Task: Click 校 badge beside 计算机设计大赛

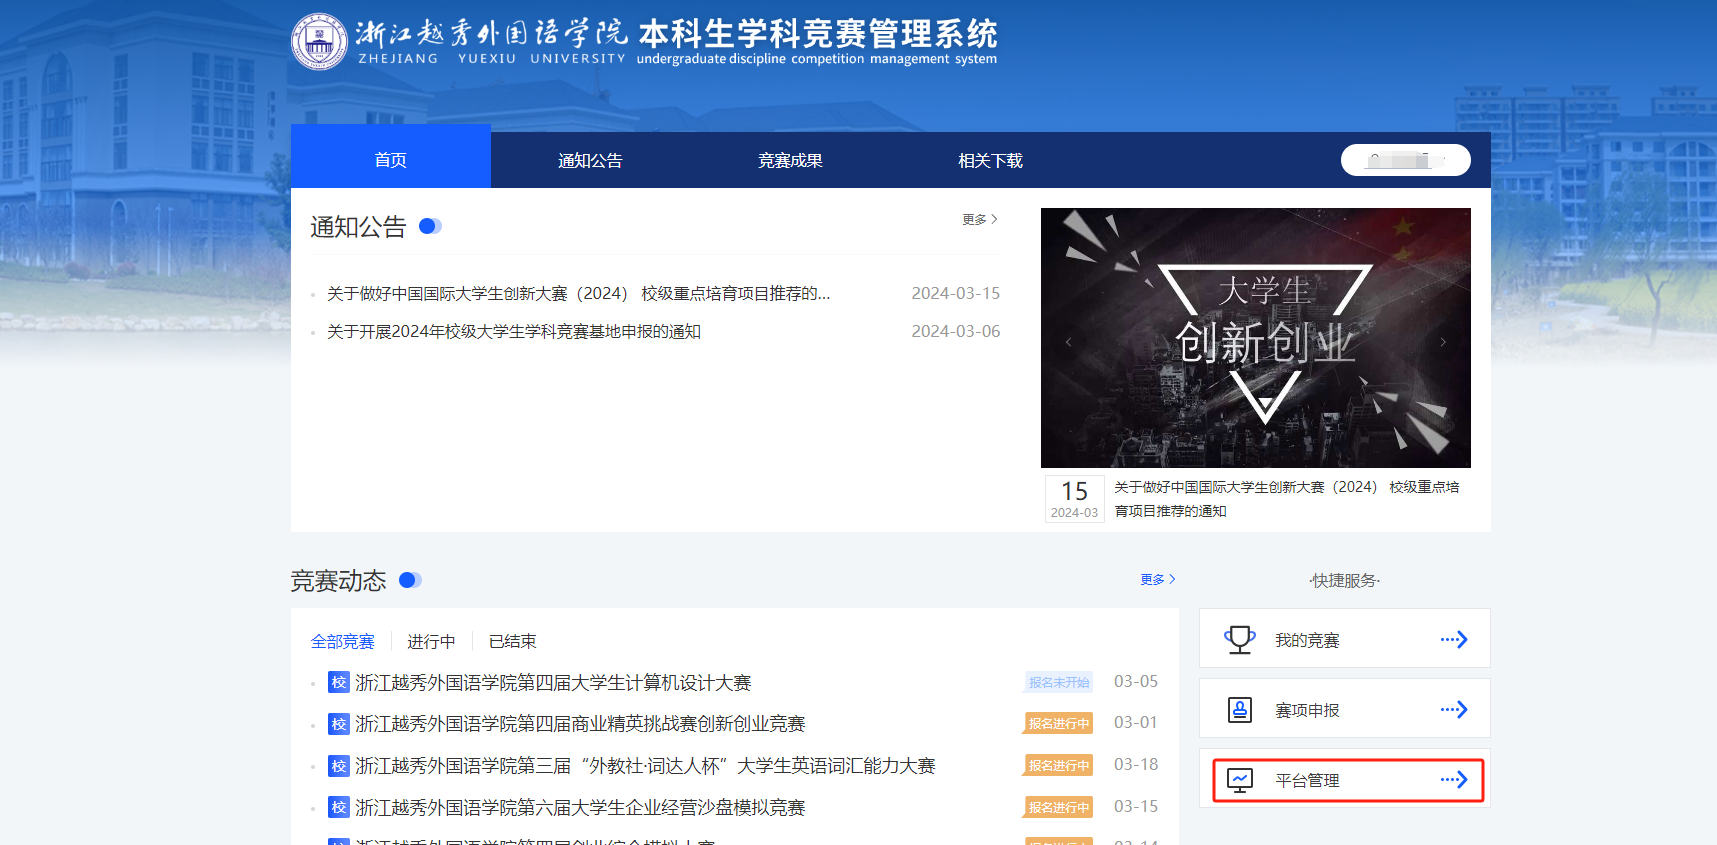Action: 339,683
